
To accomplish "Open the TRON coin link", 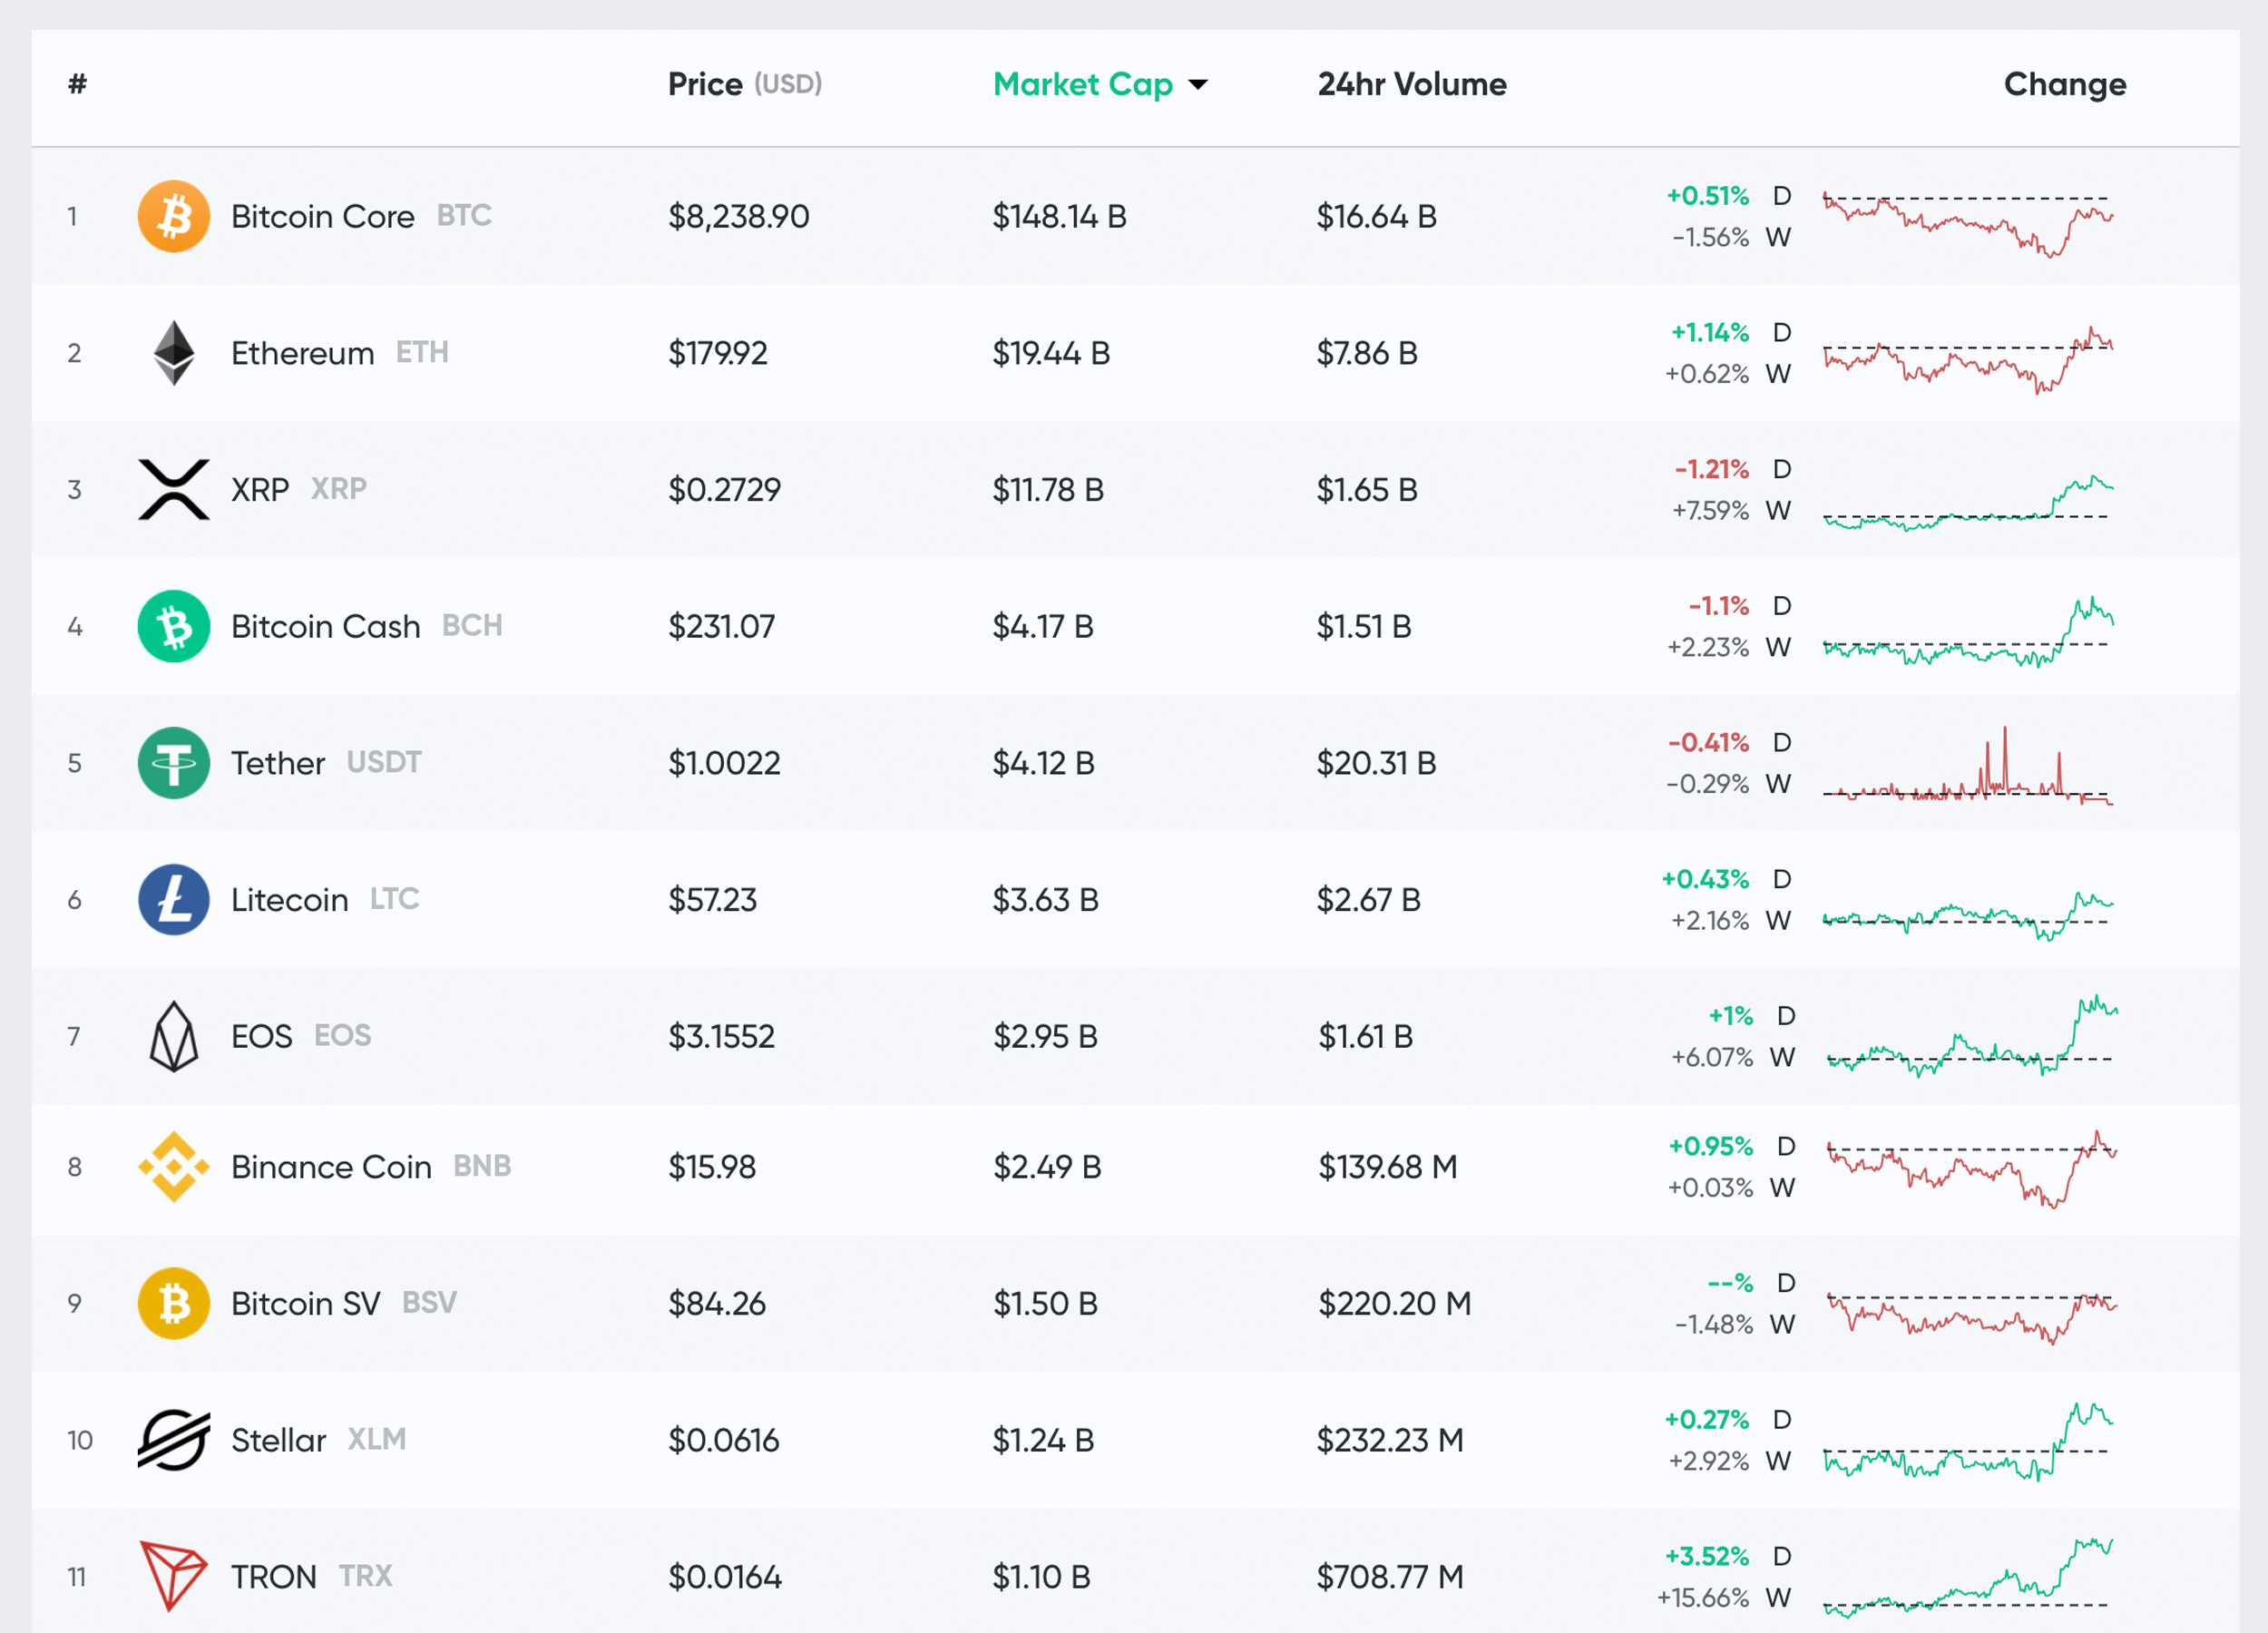I will click(274, 1576).
